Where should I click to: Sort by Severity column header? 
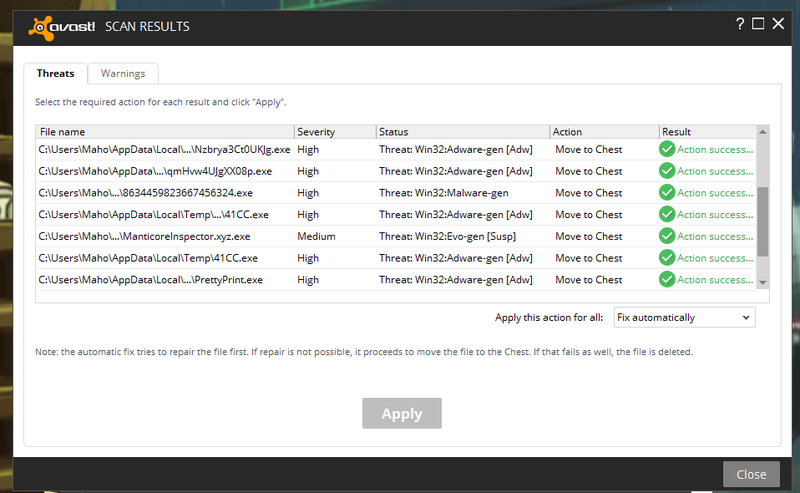(335, 132)
